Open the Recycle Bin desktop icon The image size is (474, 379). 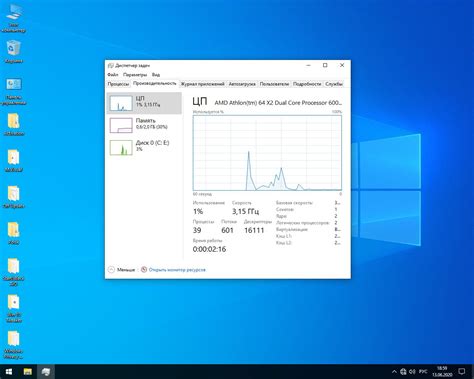click(x=14, y=52)
